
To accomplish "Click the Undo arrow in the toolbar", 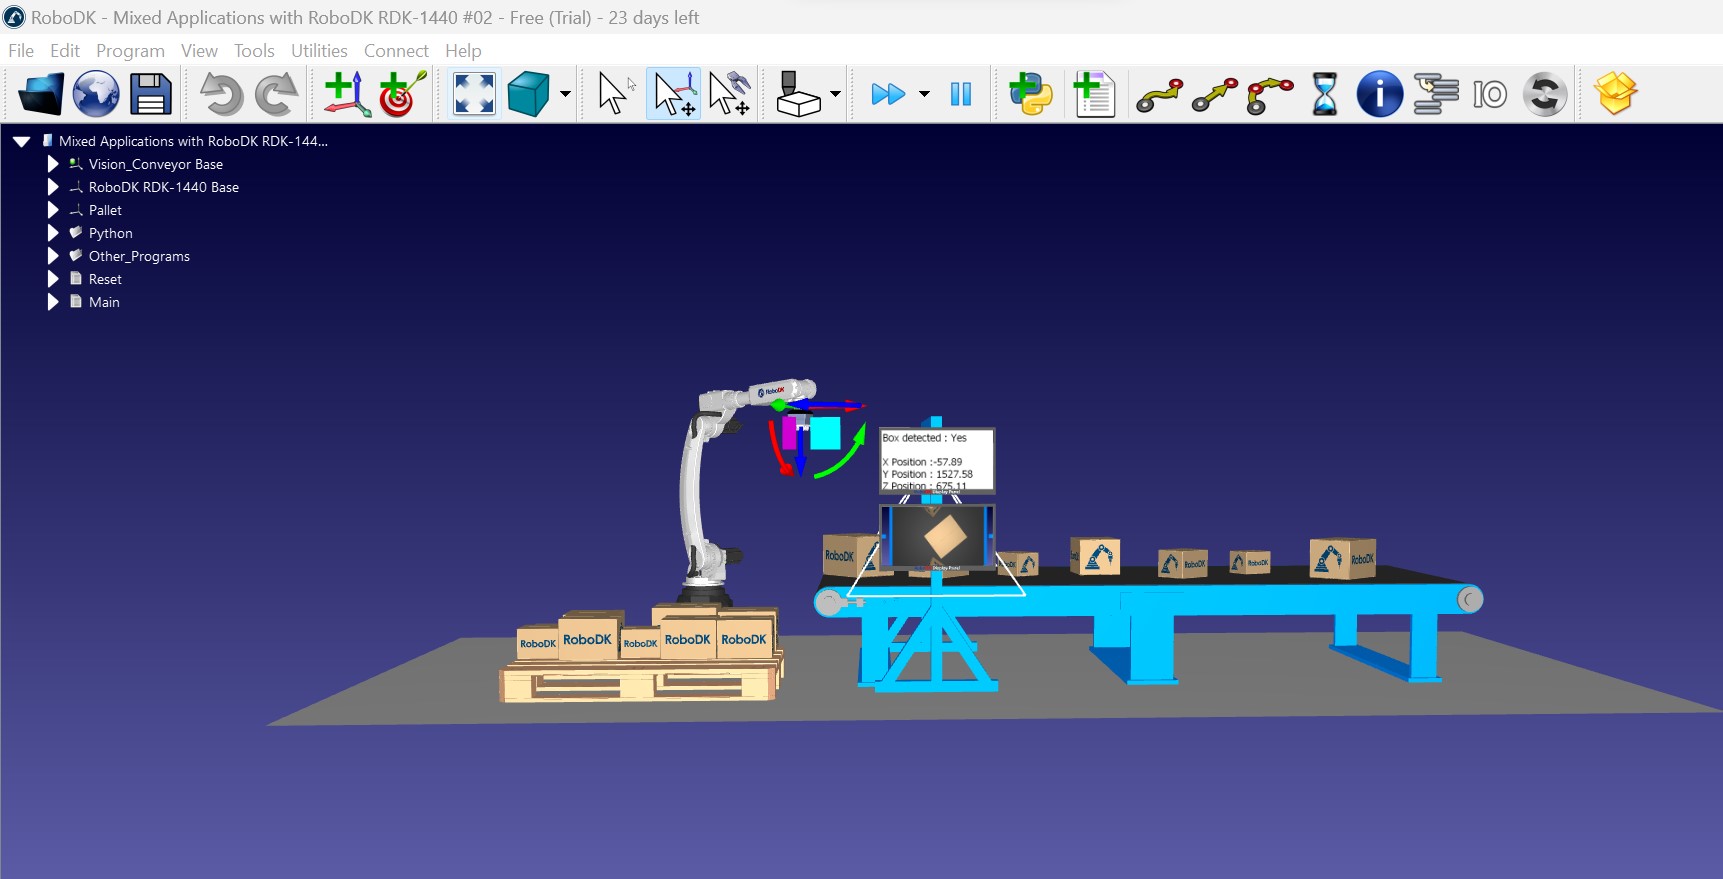I will 221,95.
